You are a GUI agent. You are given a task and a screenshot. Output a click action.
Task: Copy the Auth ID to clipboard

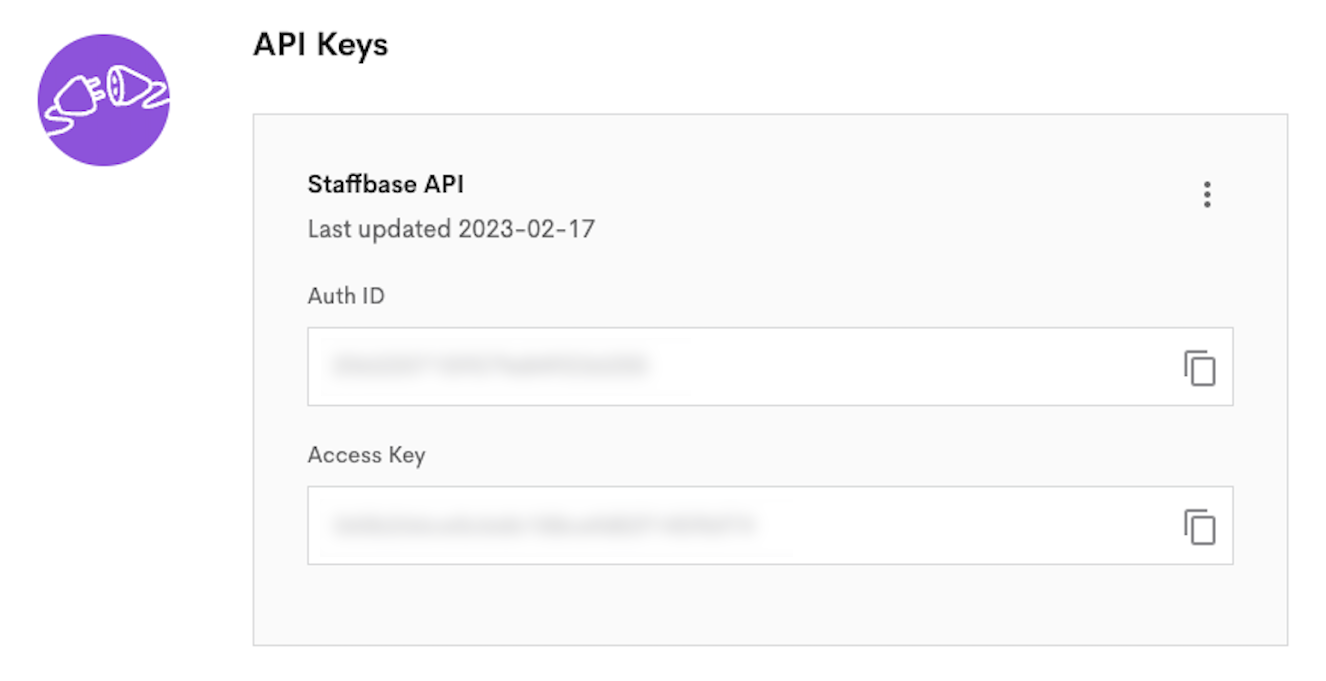pos(1199,367)
